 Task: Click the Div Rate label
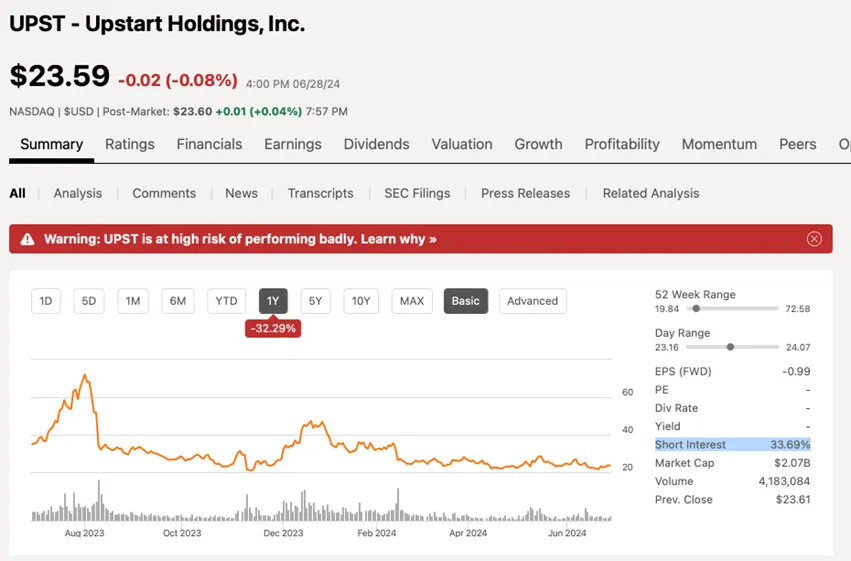[x=676, y=408]
